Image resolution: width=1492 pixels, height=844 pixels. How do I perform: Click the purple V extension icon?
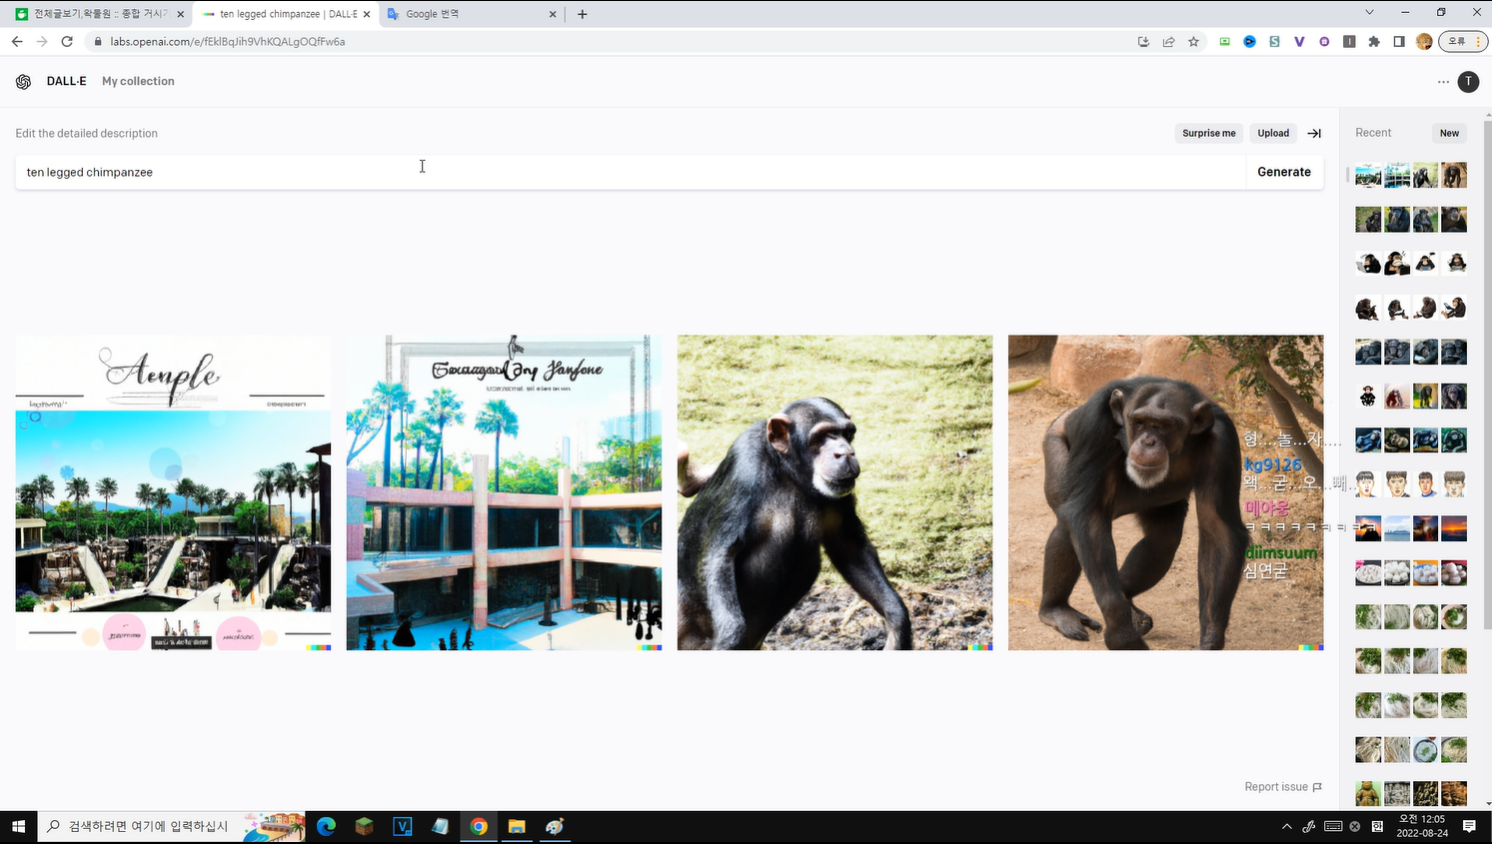coord(1299,42)
